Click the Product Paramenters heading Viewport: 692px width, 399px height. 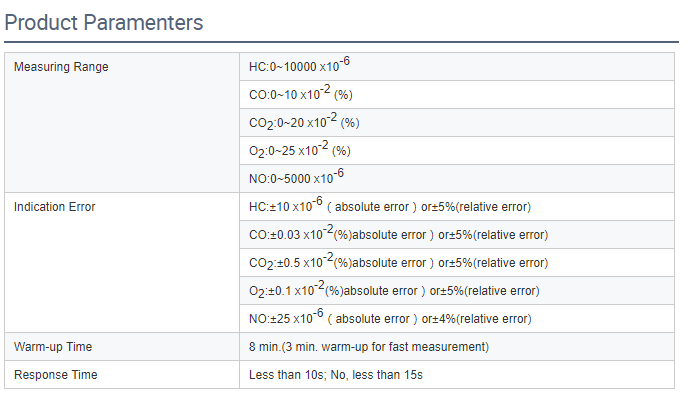pyautogui.click(x=104, y=23)
